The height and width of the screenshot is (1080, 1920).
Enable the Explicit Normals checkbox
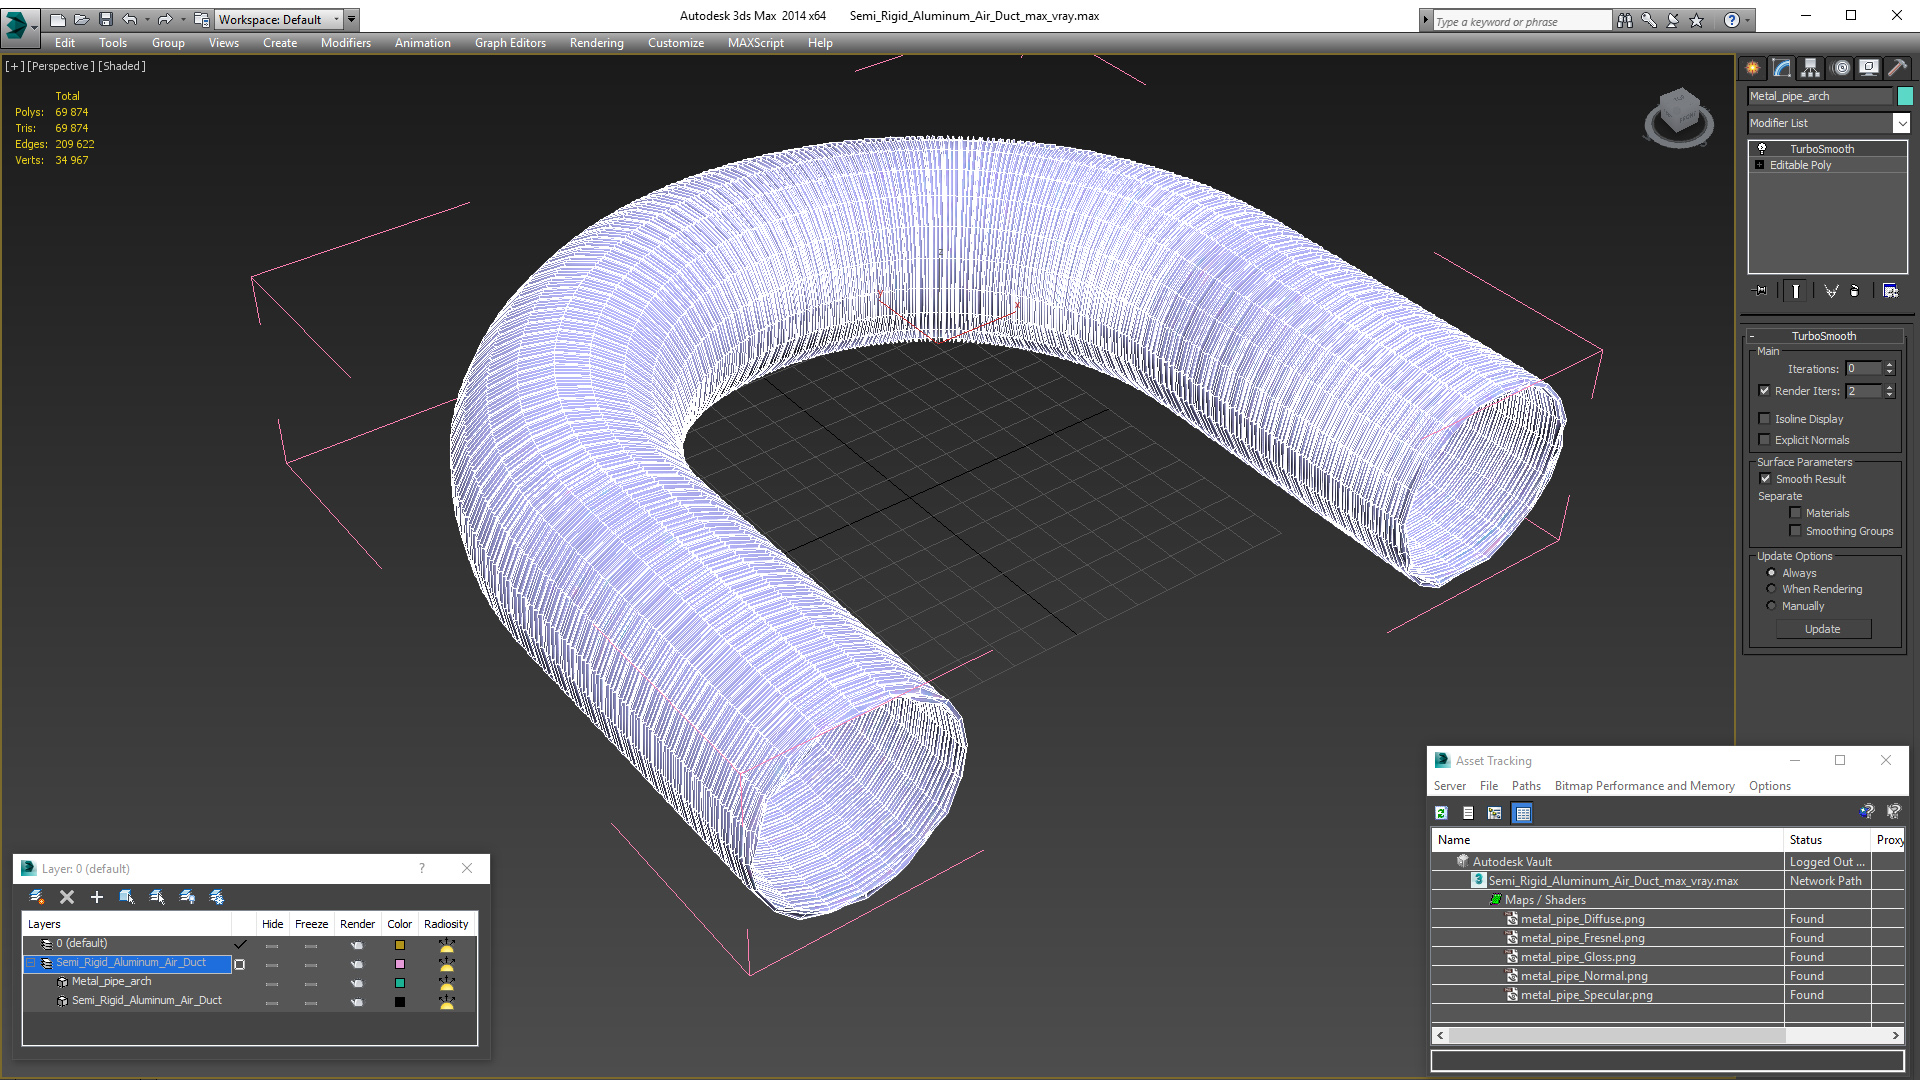[x=1765, y=440]
